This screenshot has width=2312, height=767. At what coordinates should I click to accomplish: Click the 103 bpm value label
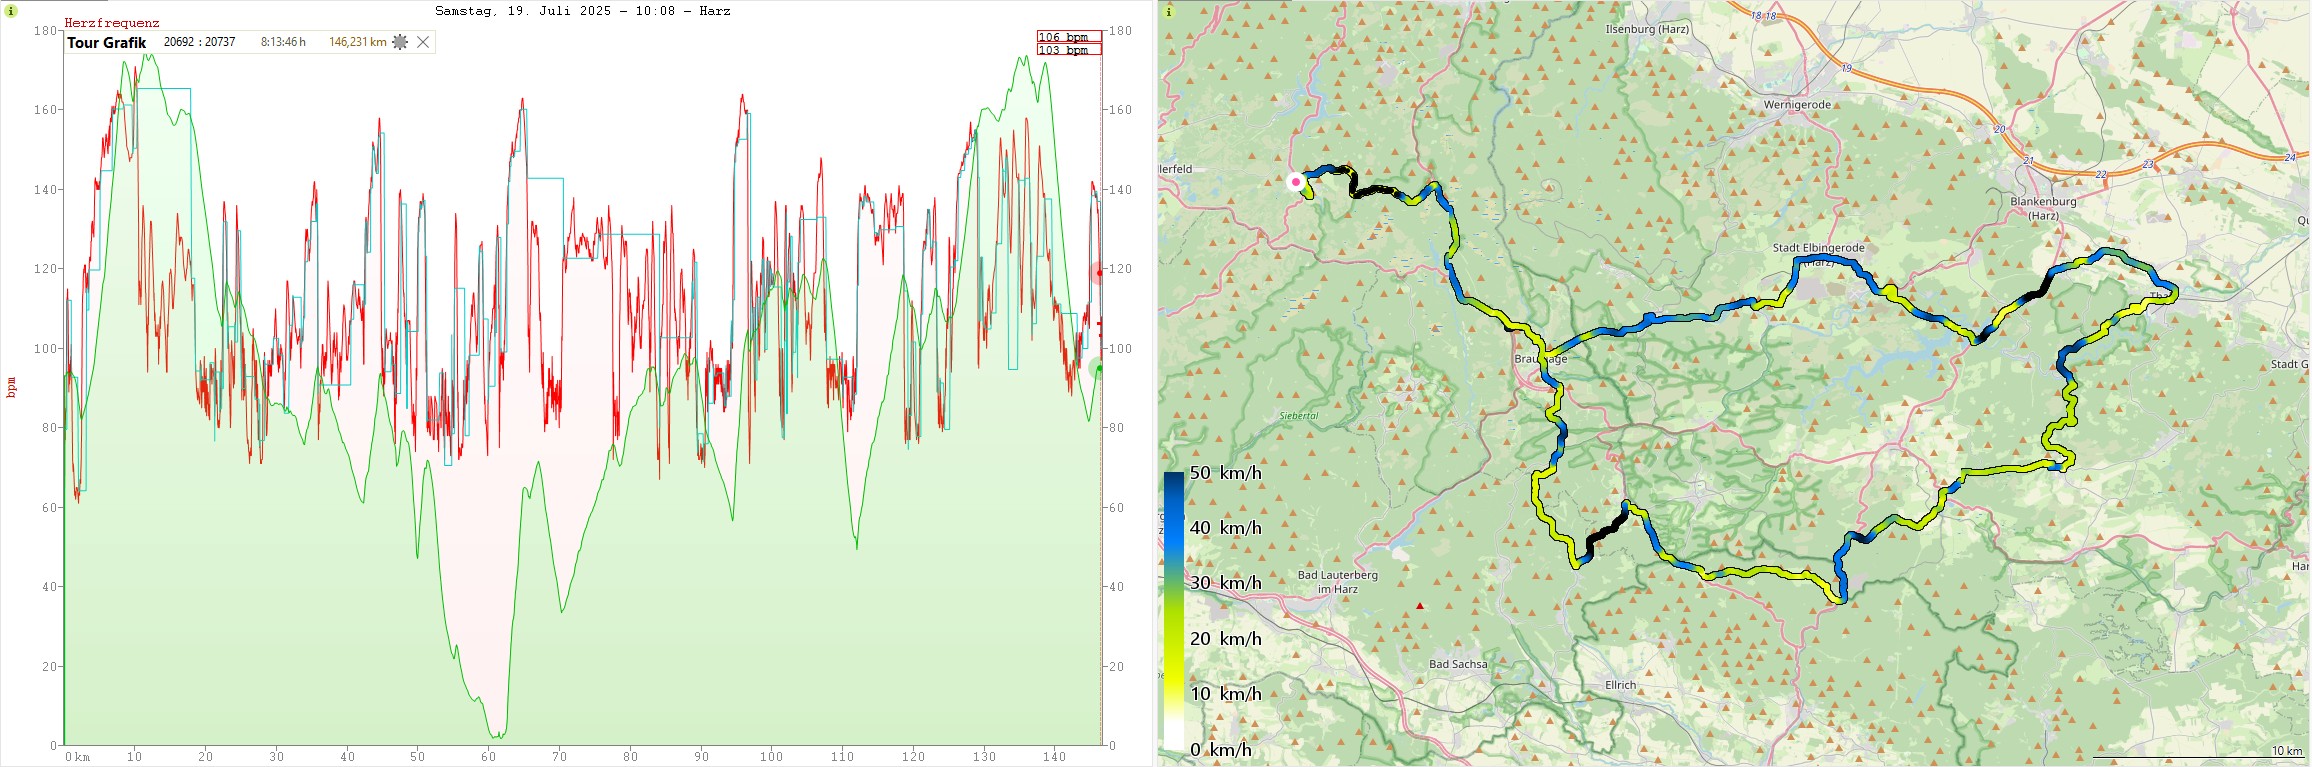point(1068,50)
